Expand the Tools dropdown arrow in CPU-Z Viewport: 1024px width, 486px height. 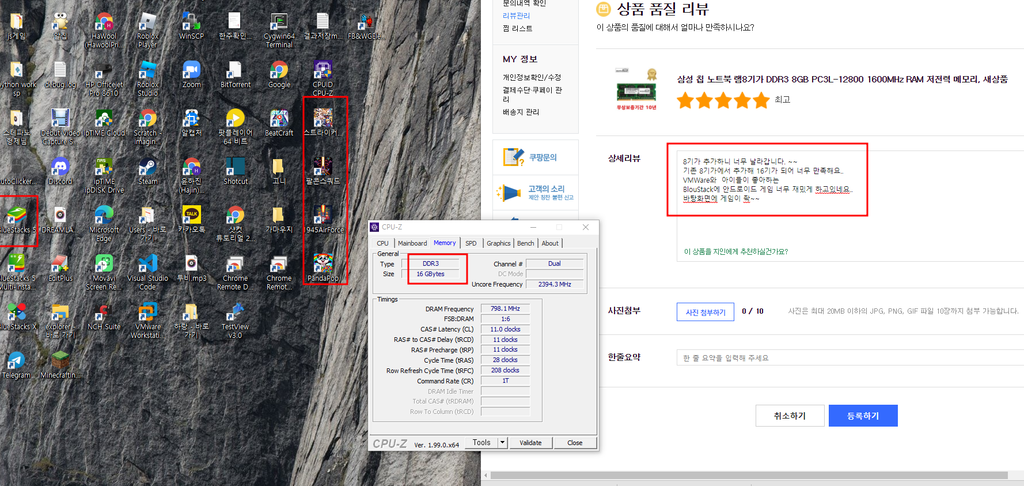point(502,442)
